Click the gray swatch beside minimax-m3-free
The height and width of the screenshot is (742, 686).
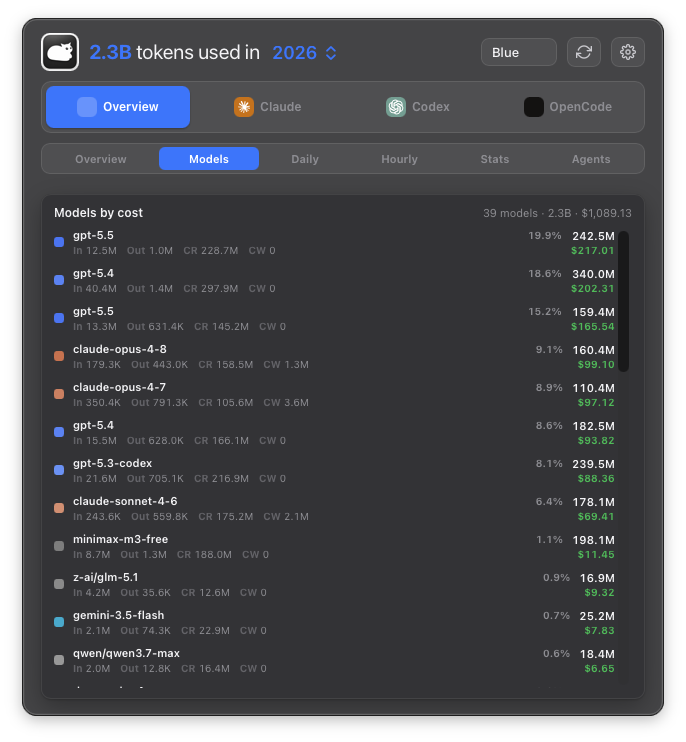(59, 546)
